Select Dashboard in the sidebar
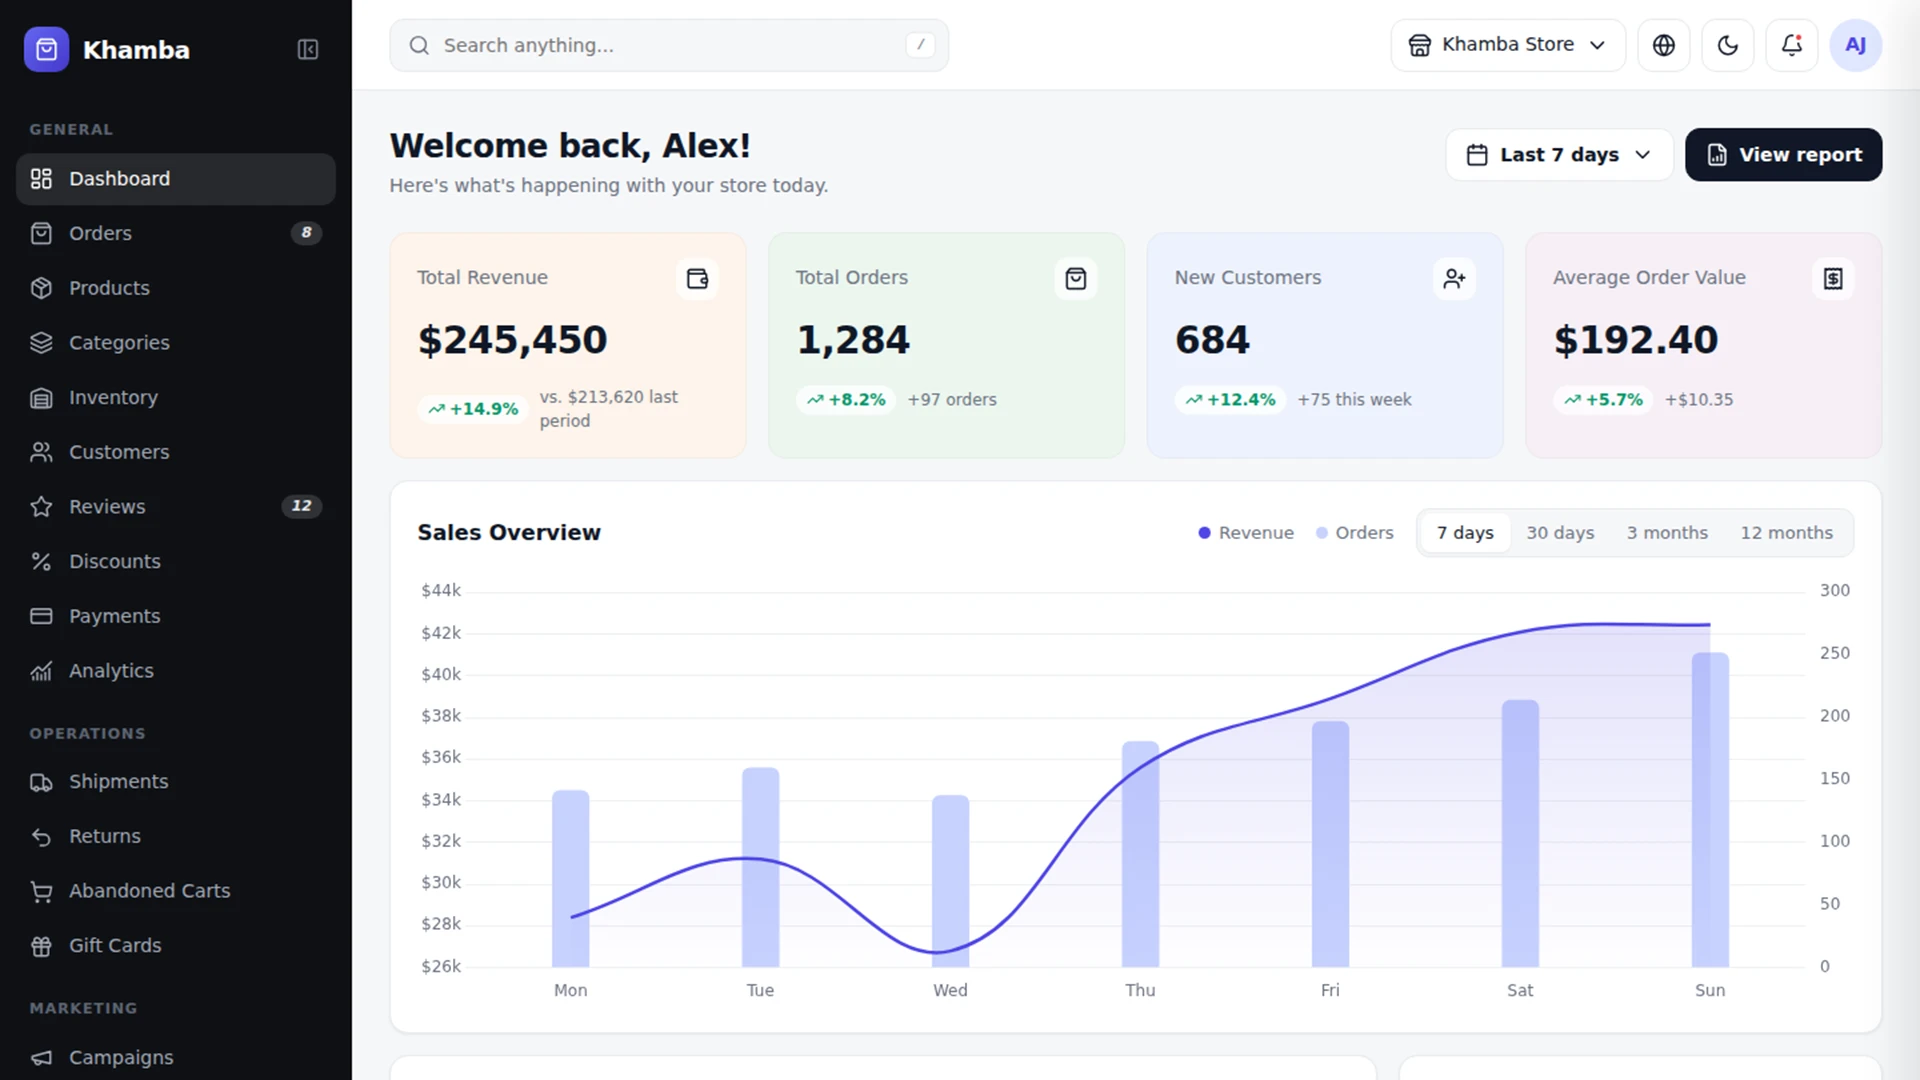 [x=176, y=179]
